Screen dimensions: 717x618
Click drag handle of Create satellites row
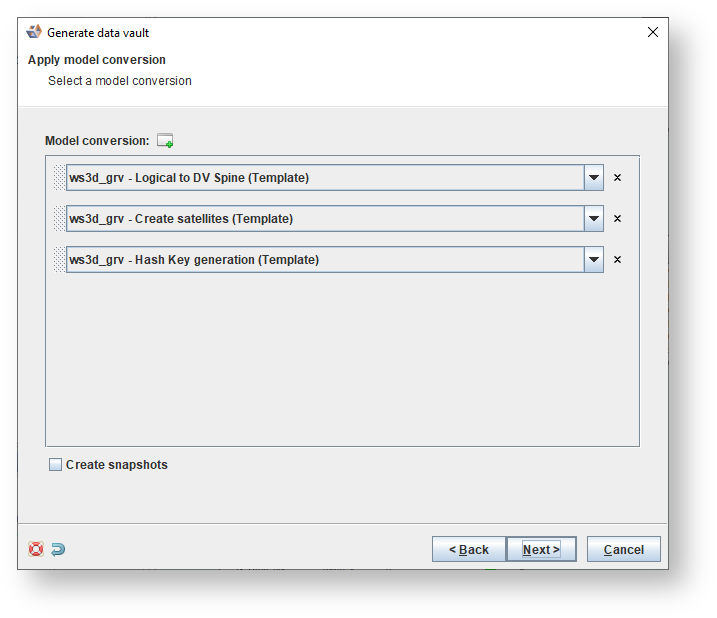pos(58,219)
